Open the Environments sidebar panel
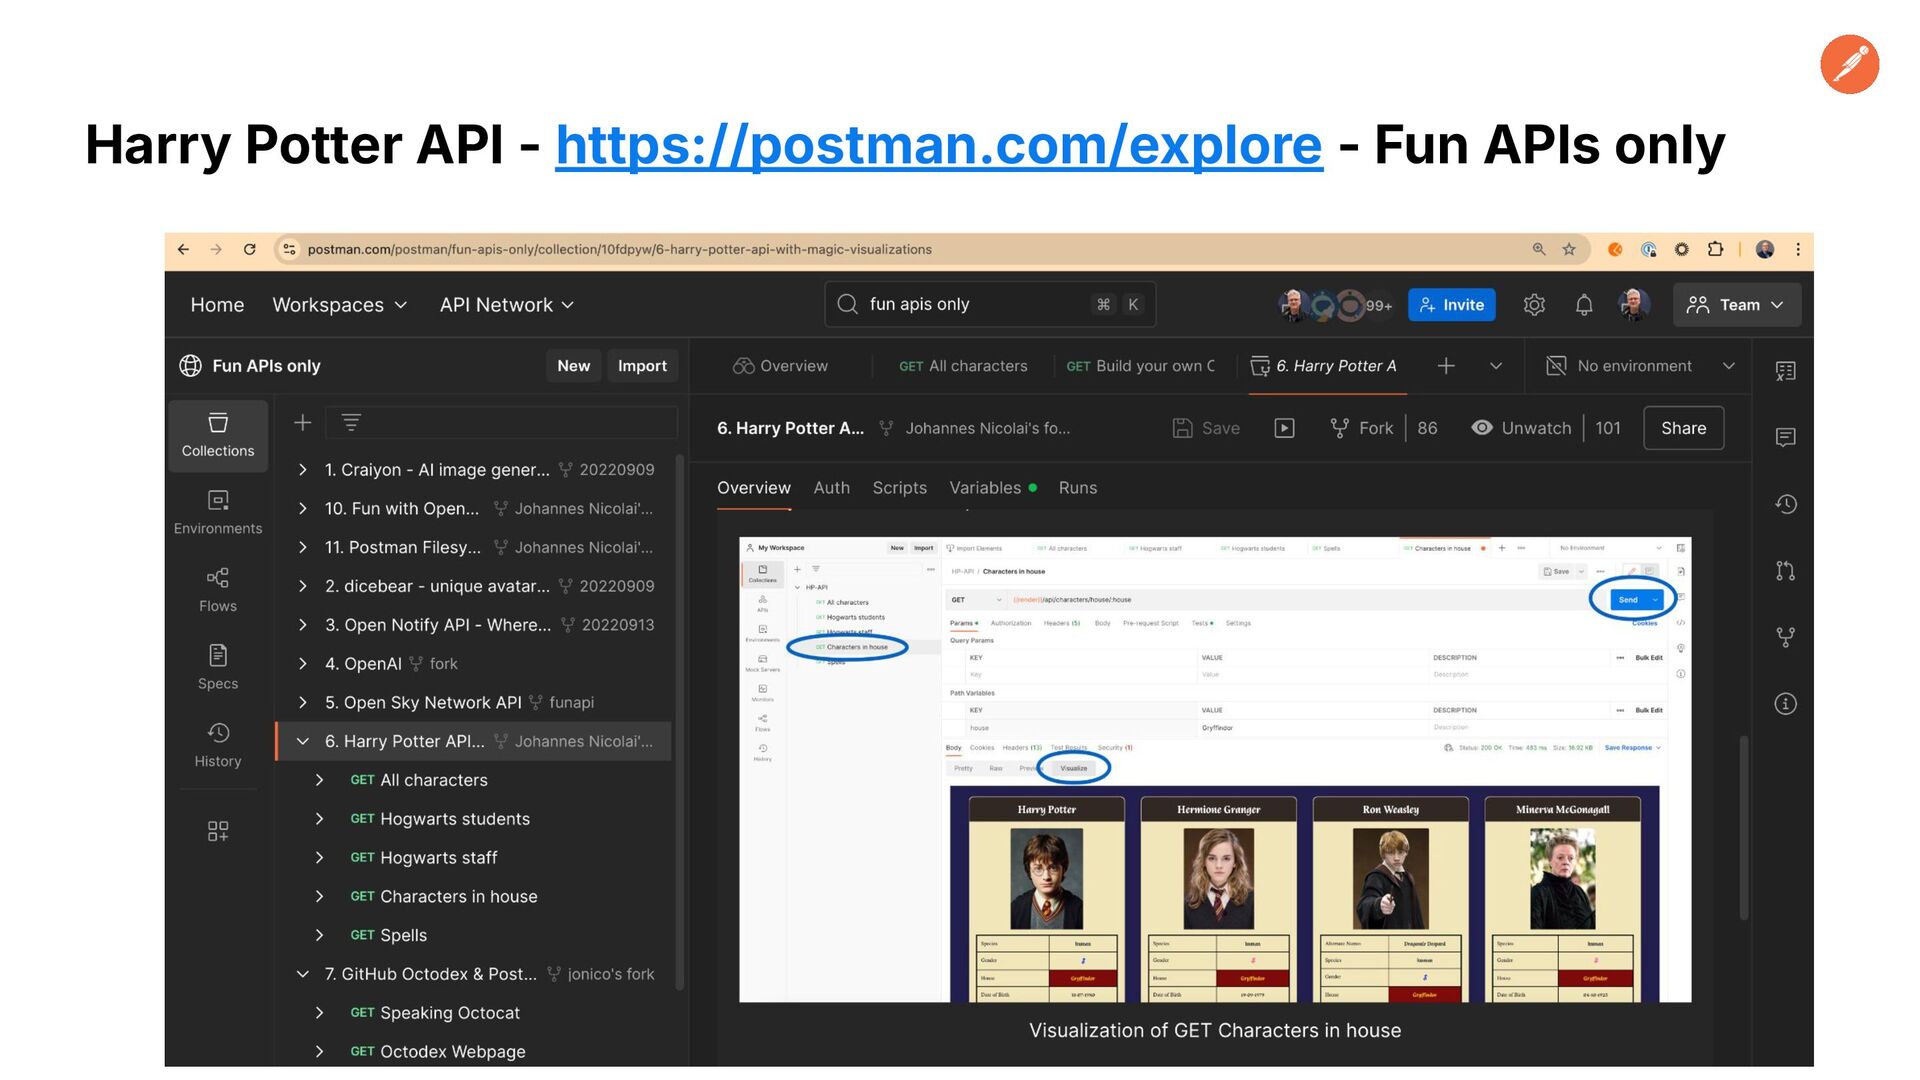 [218, 513]
